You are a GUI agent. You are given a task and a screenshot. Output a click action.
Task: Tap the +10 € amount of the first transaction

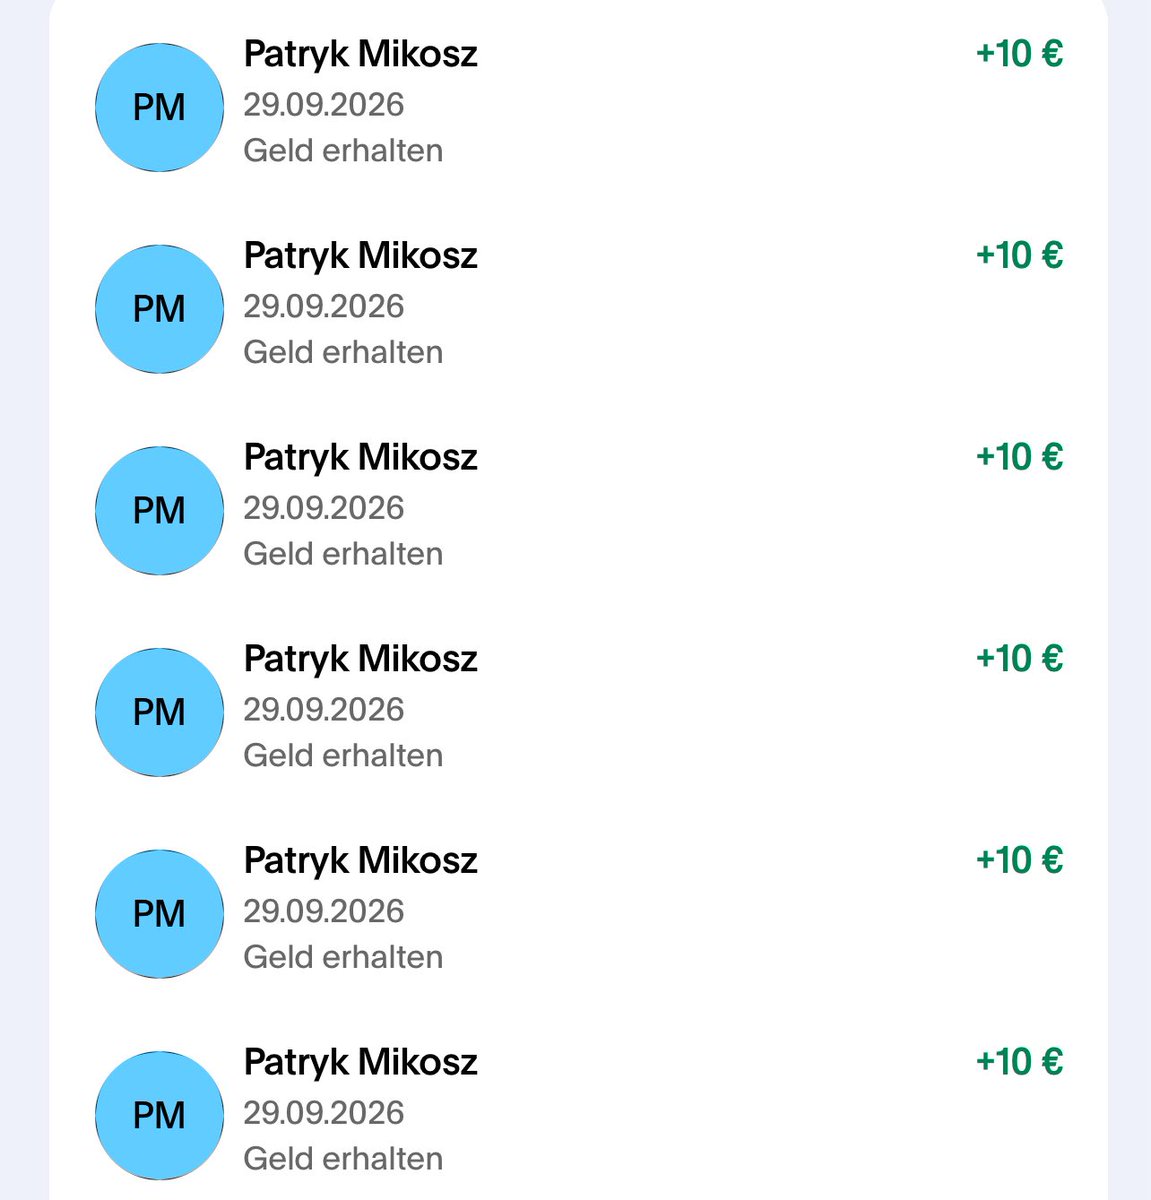[x=1019, y=53]
